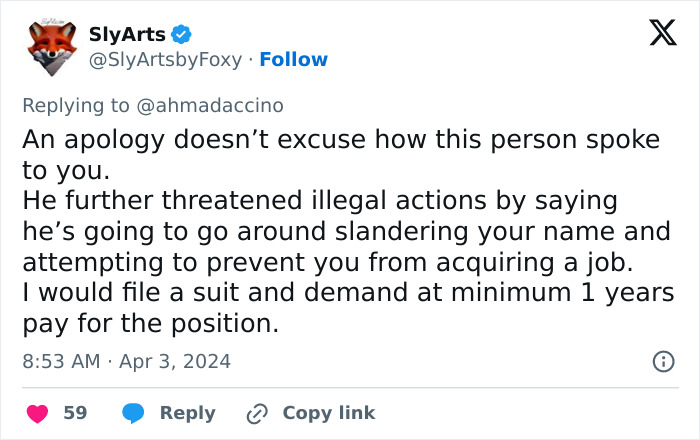Open the info icon beside the timestamp
The image size is (700, 440).
[662, 362]
